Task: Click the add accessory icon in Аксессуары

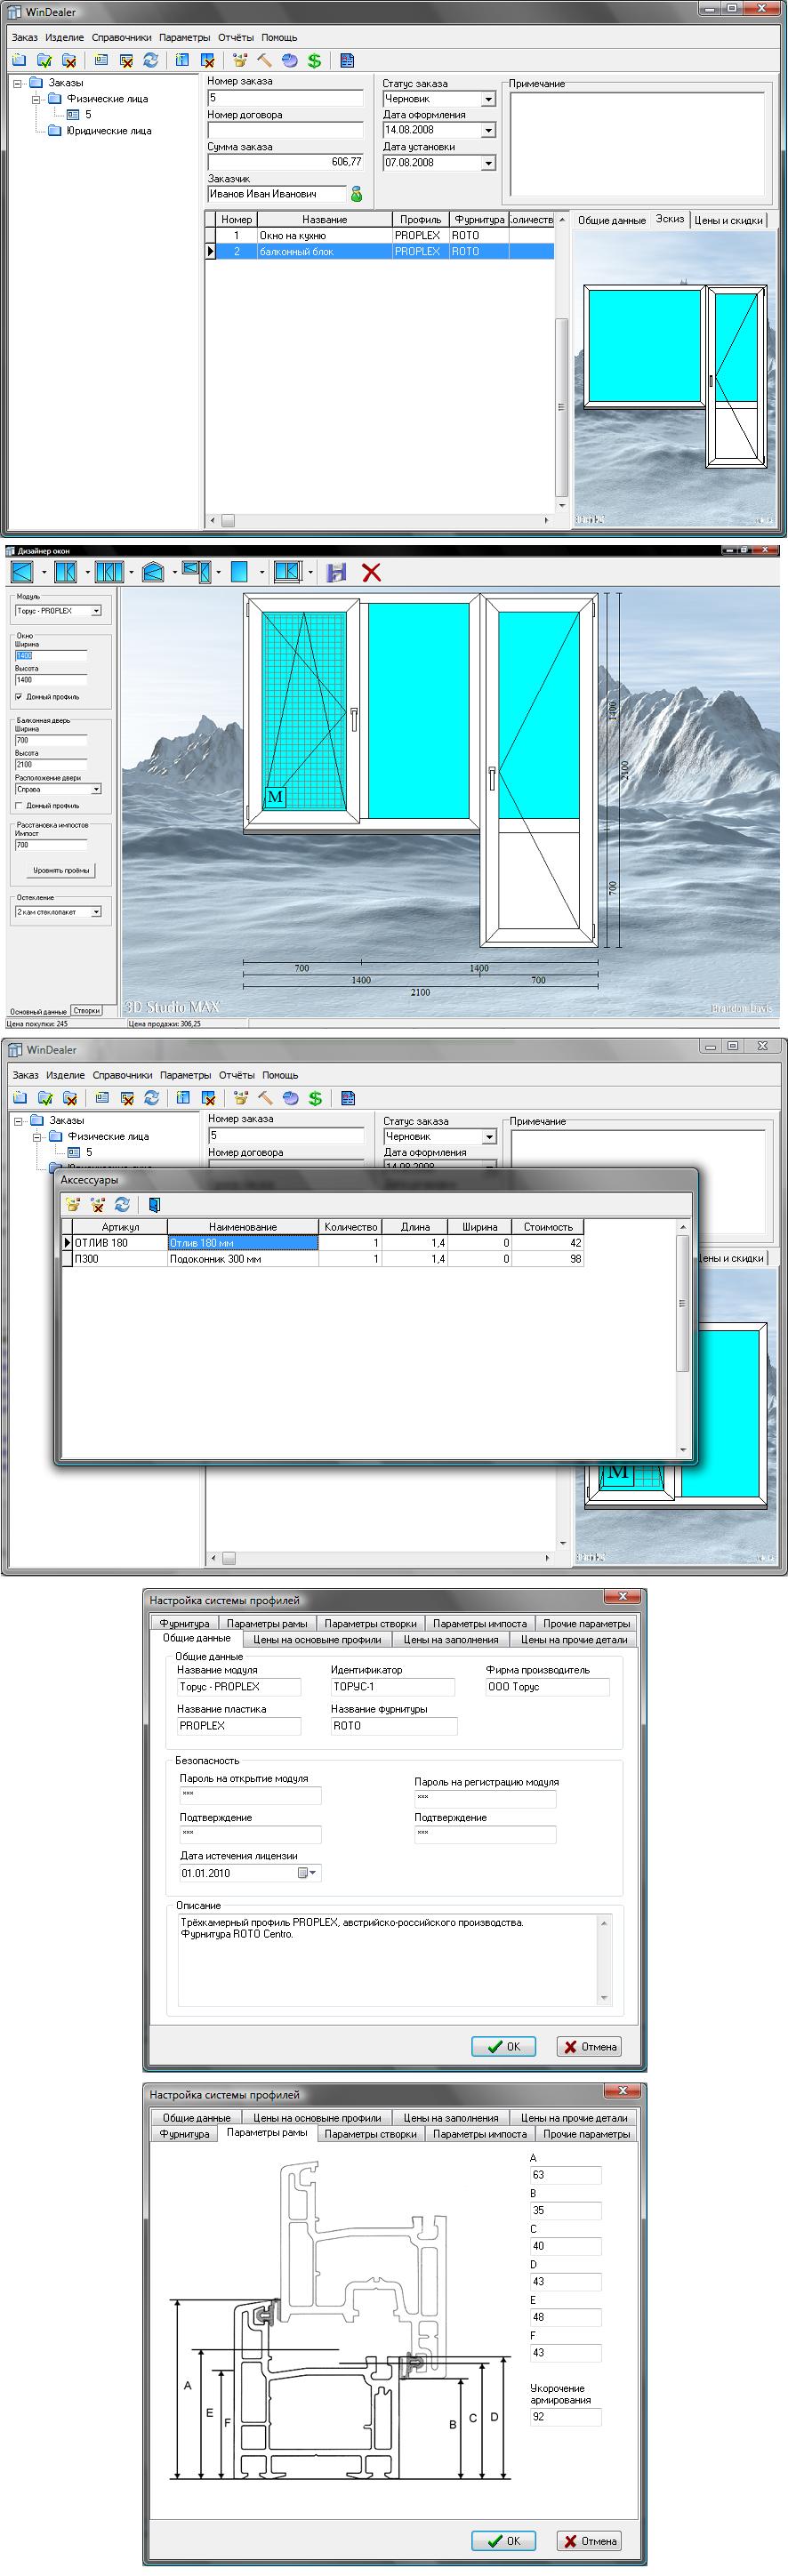Action: (x=73, y=1204)
